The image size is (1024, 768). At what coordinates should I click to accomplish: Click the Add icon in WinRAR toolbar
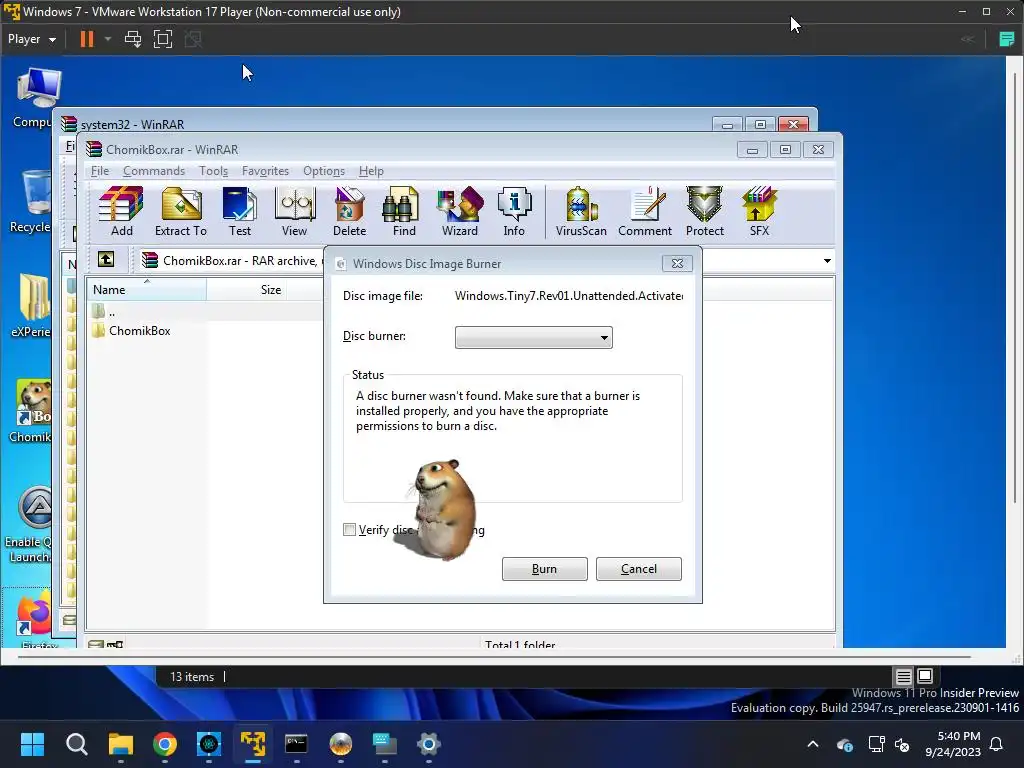121,211
